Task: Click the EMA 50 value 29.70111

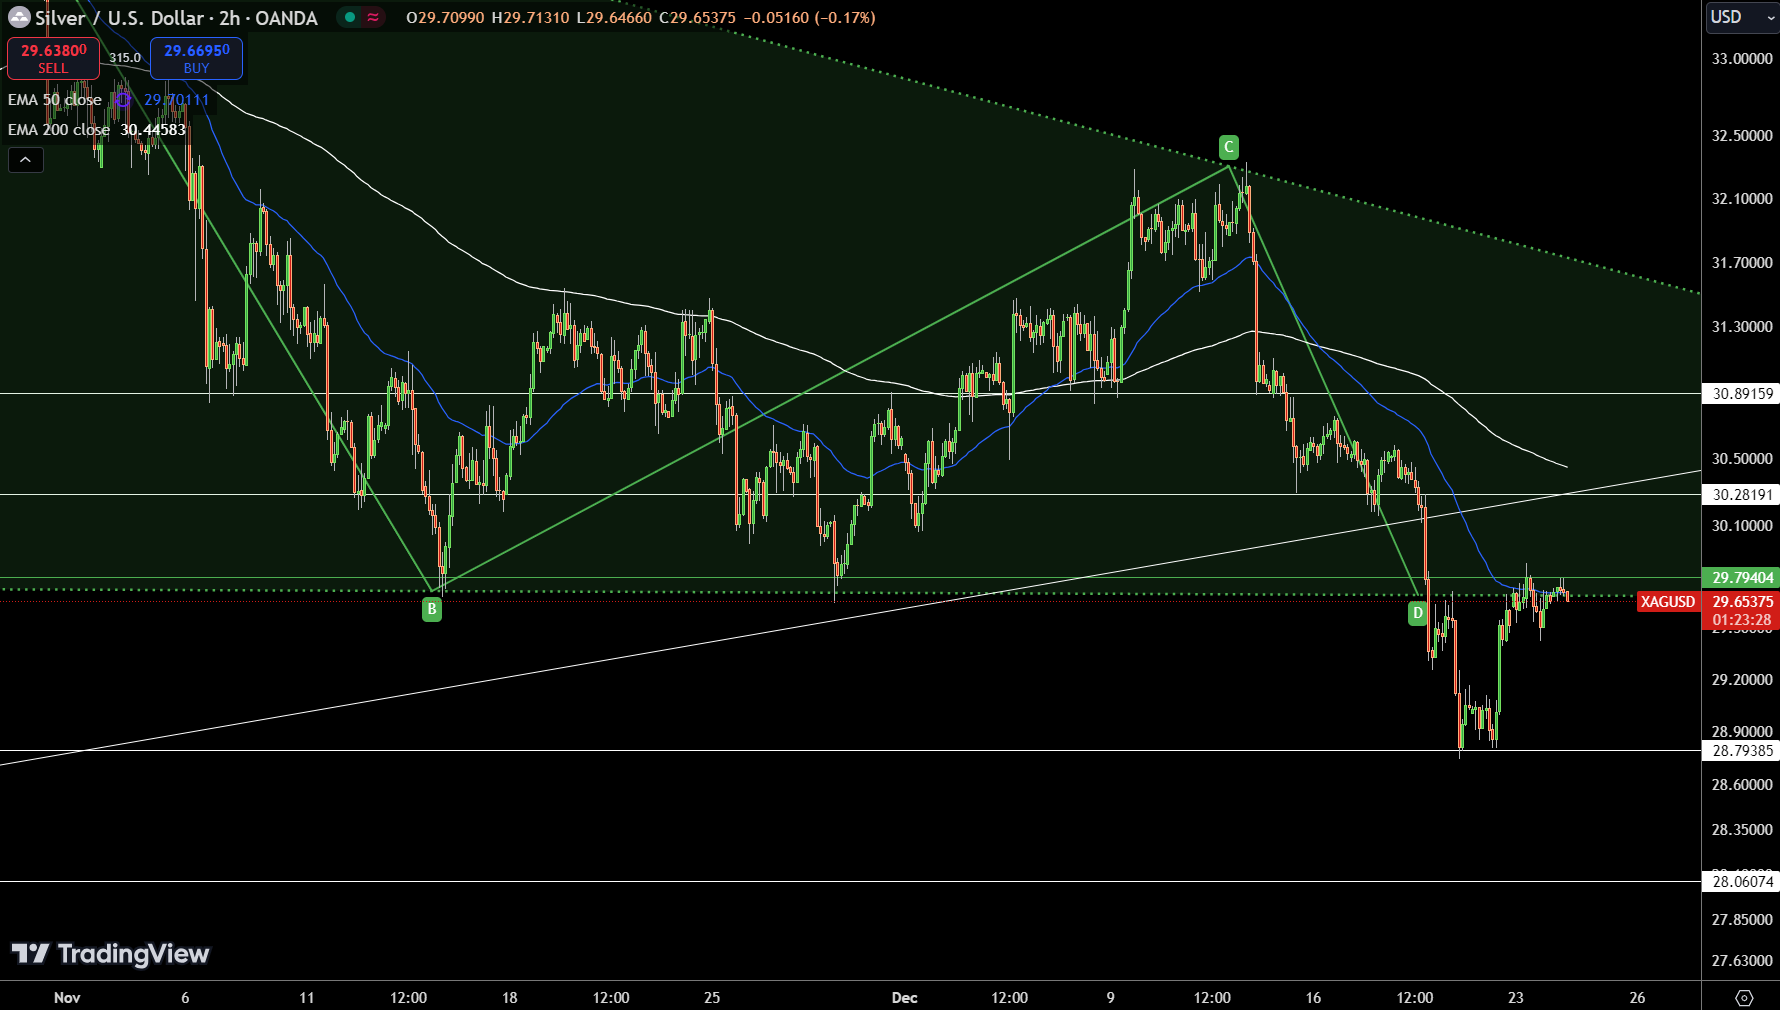Action: tap(177, 100)
